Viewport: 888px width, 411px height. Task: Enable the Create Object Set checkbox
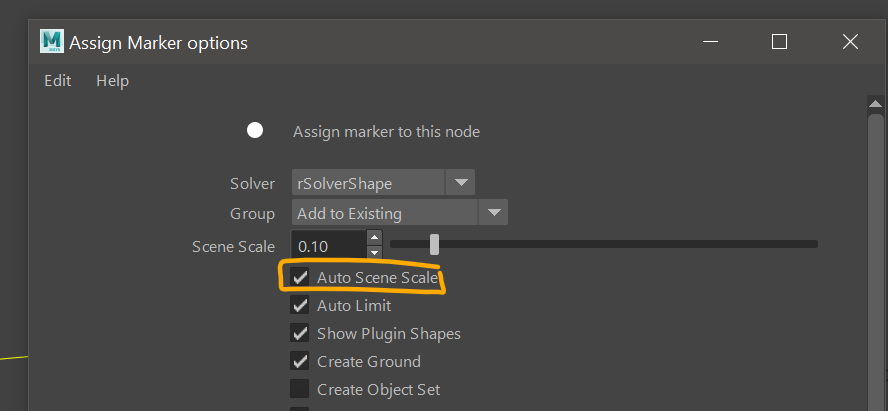[x=300, y=389]
